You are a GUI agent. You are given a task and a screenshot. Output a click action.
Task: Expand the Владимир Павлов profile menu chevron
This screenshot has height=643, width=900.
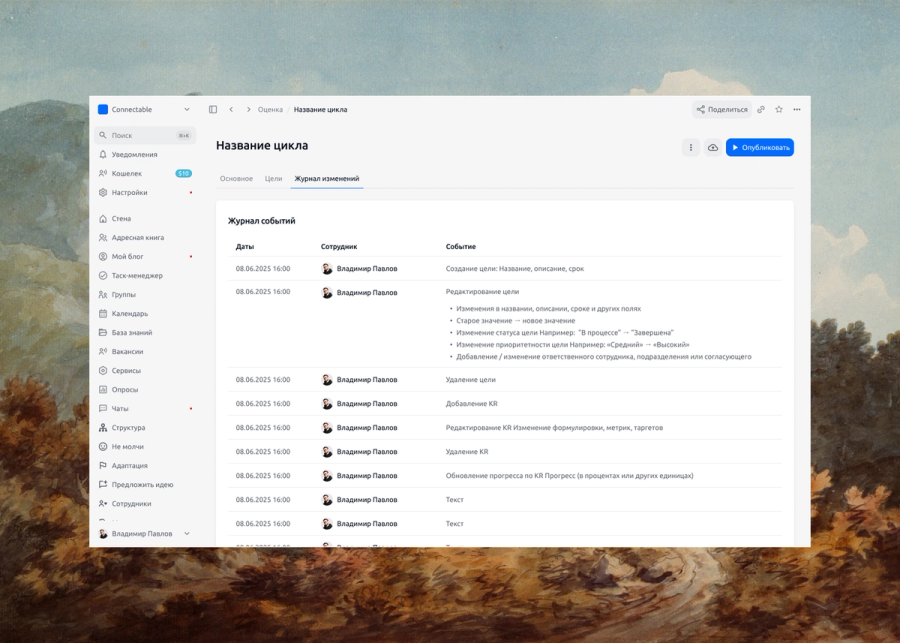(187, 533)
